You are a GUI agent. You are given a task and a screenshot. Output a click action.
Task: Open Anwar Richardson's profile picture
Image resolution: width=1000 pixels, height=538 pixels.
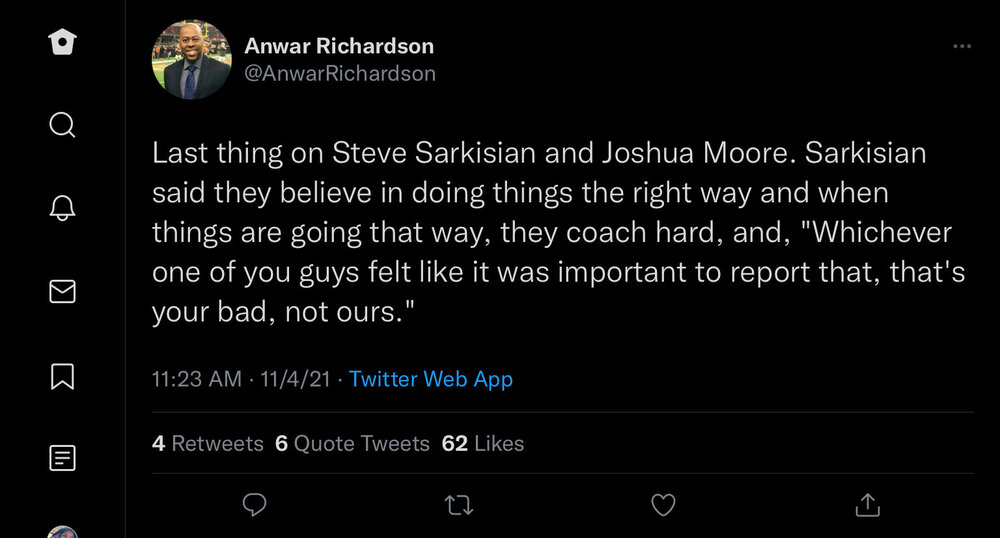(192, 60)
